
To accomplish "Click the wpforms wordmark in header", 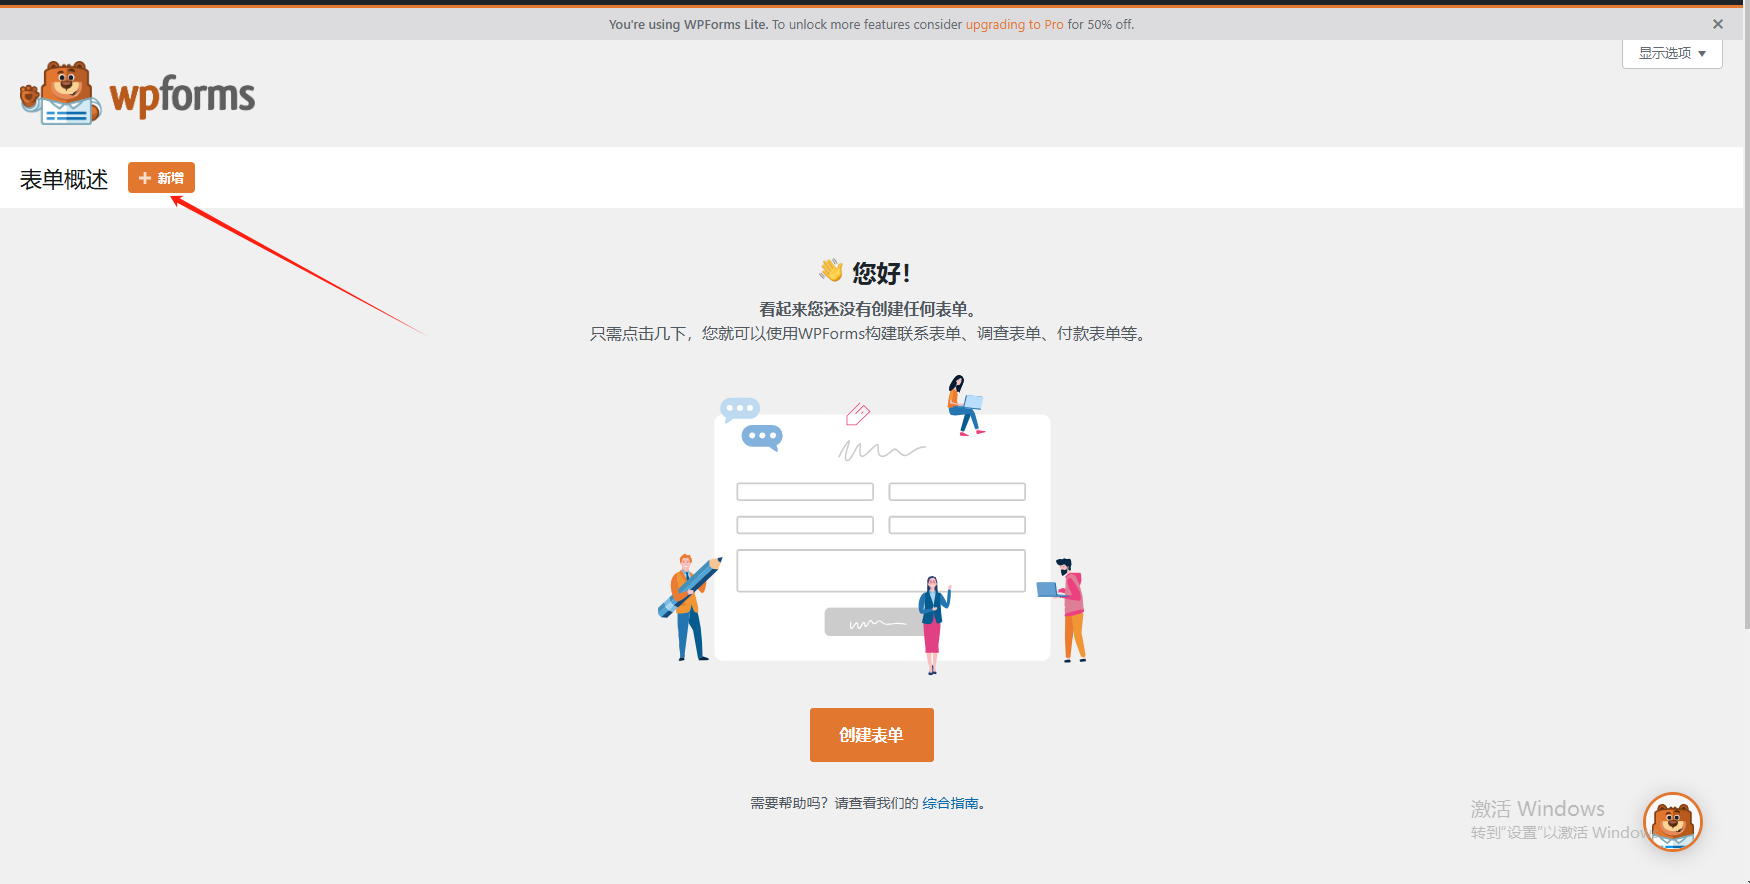I will pos(182,96).
